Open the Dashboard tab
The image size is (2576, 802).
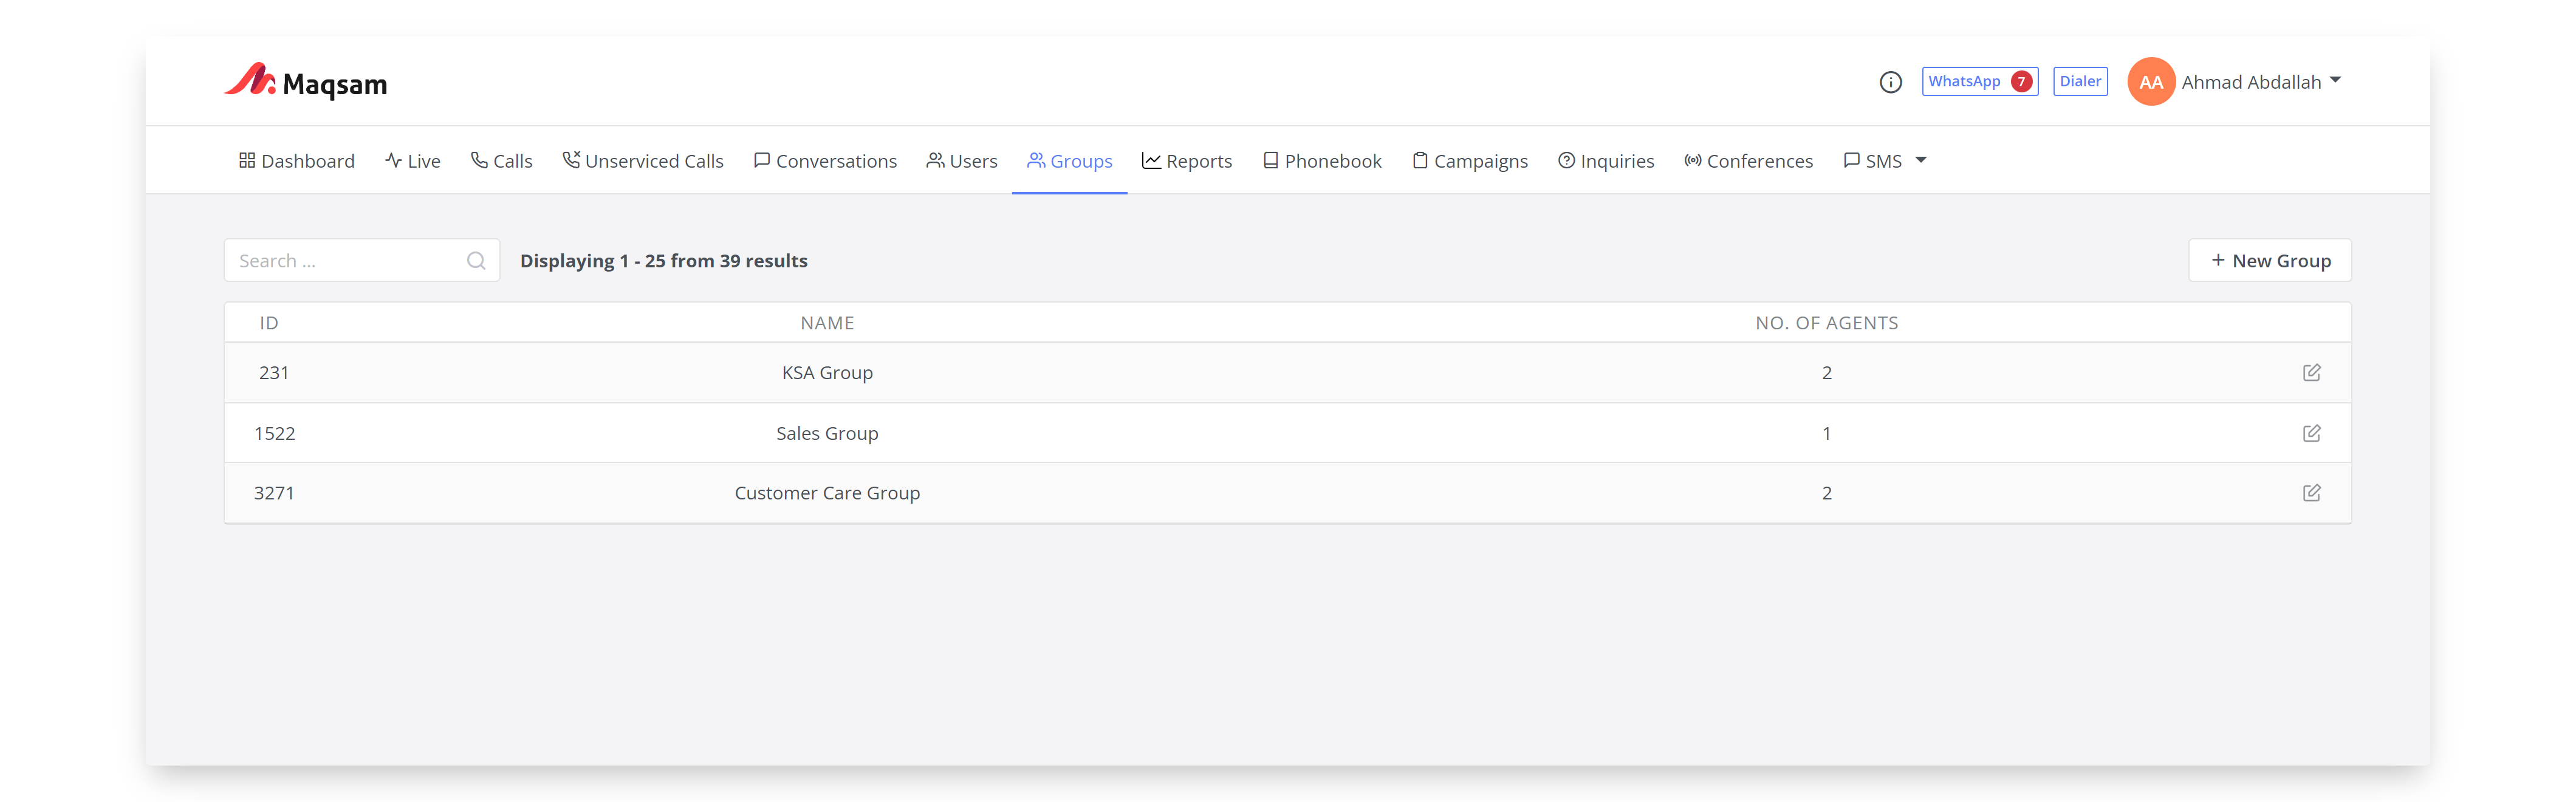coord(296,161)
